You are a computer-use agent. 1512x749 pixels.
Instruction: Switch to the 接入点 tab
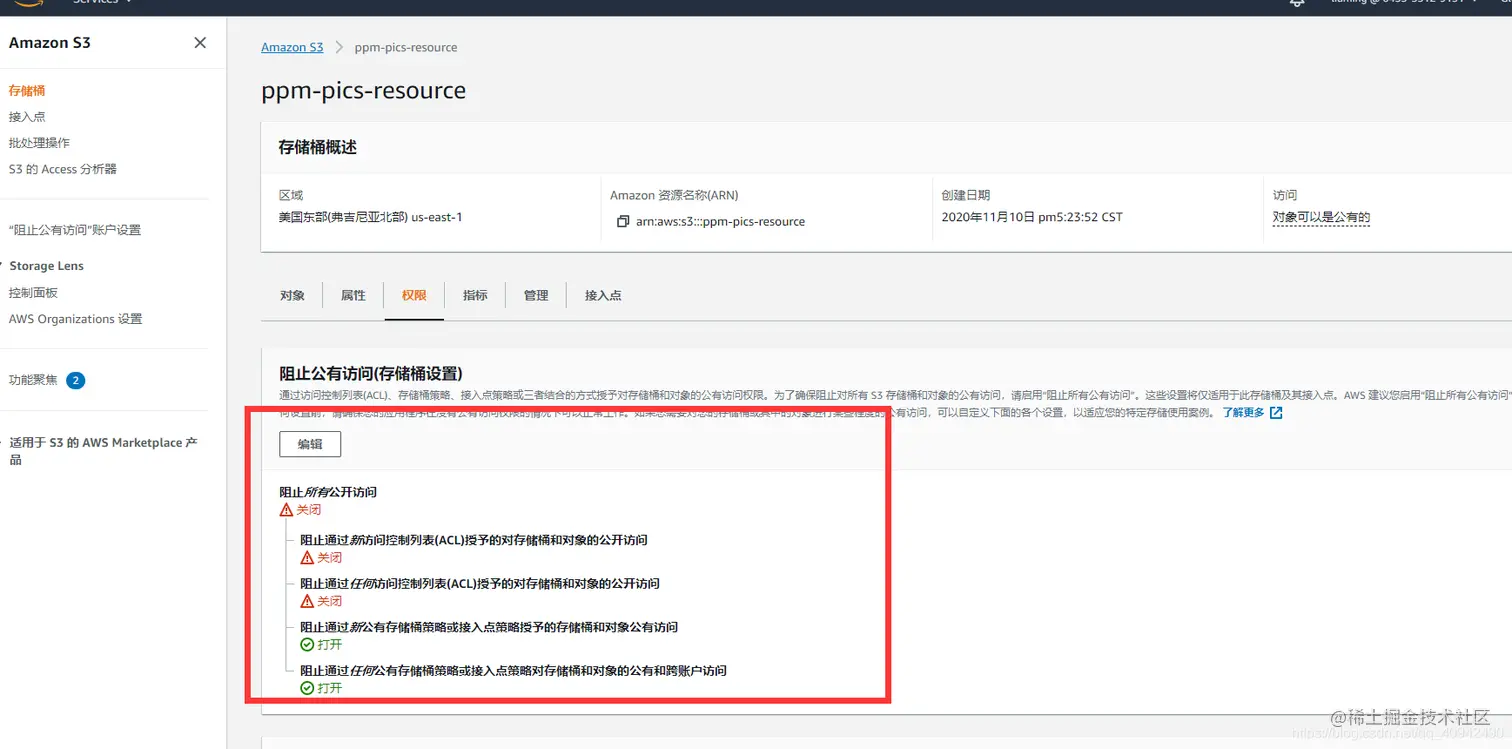pos(603,295)
